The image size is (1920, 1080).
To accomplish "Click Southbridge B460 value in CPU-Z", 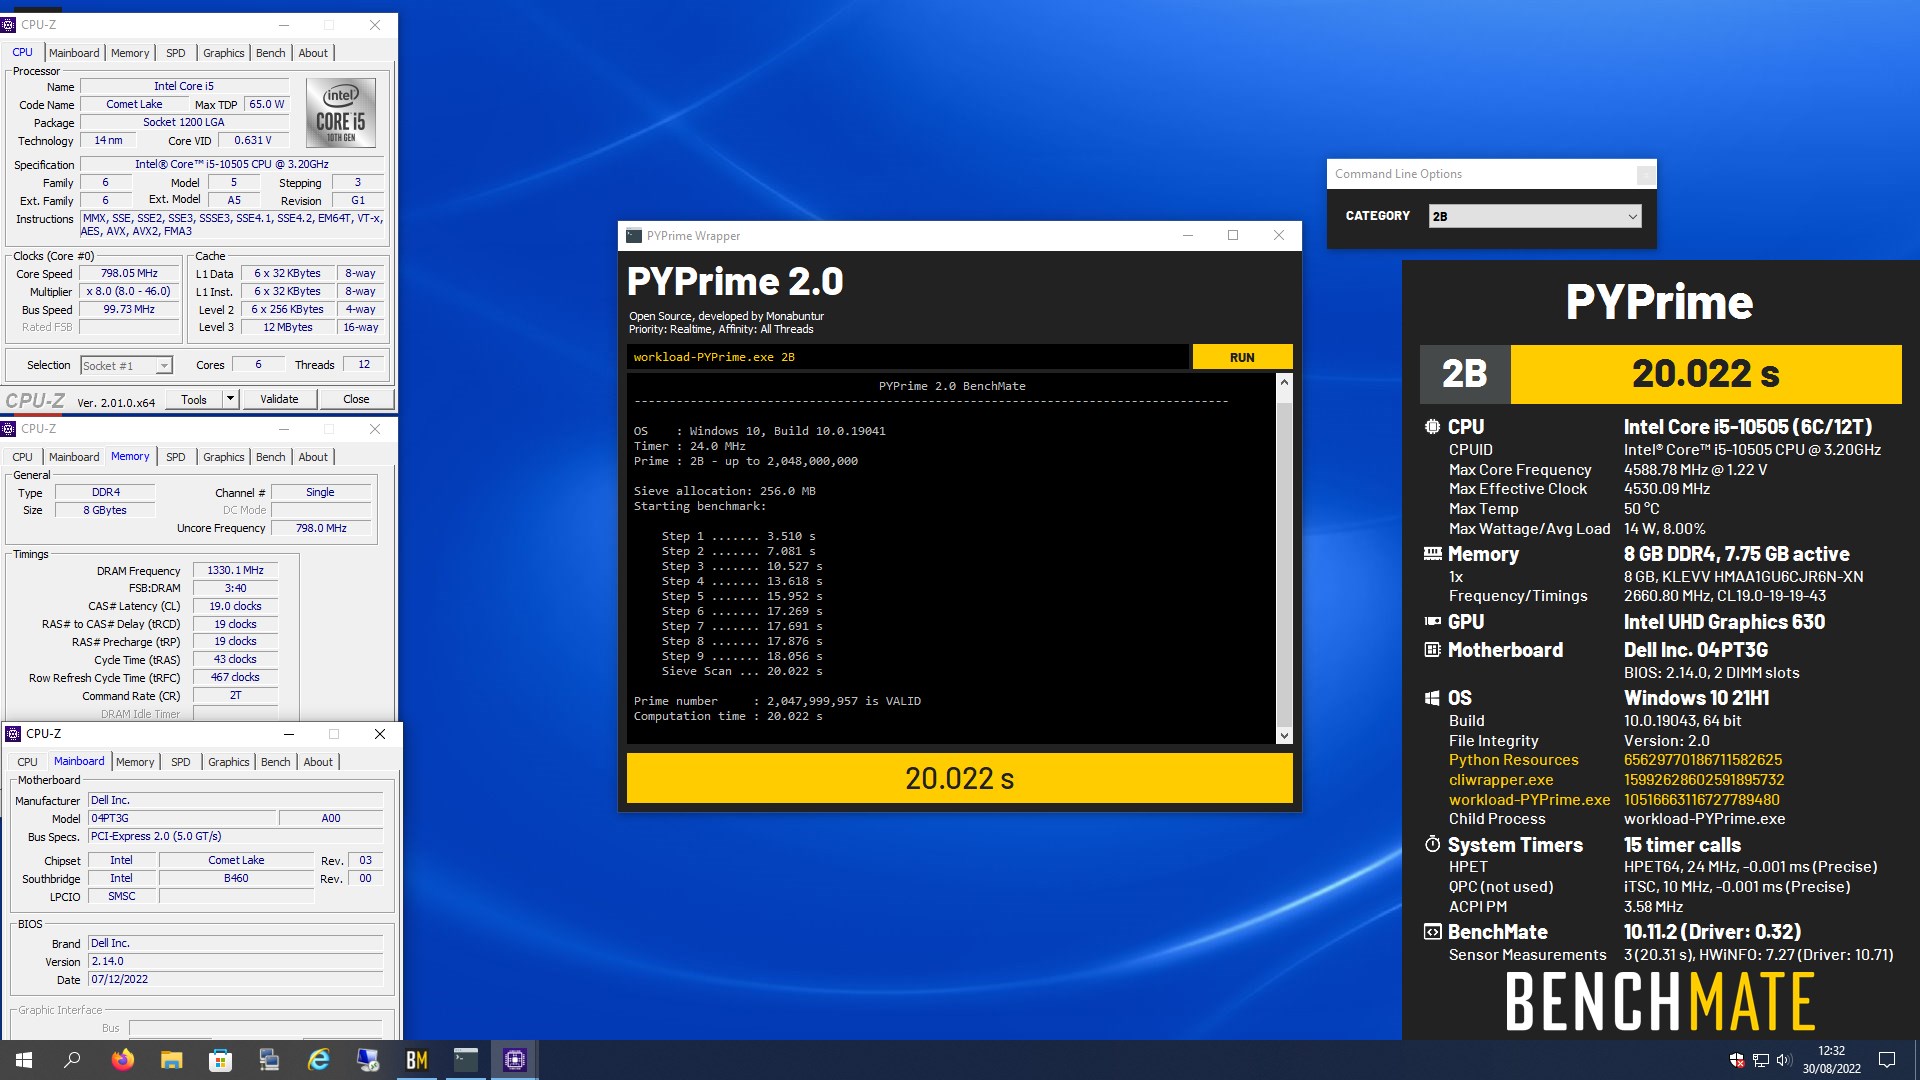I will pyautogui.click(x=236, y=878).
